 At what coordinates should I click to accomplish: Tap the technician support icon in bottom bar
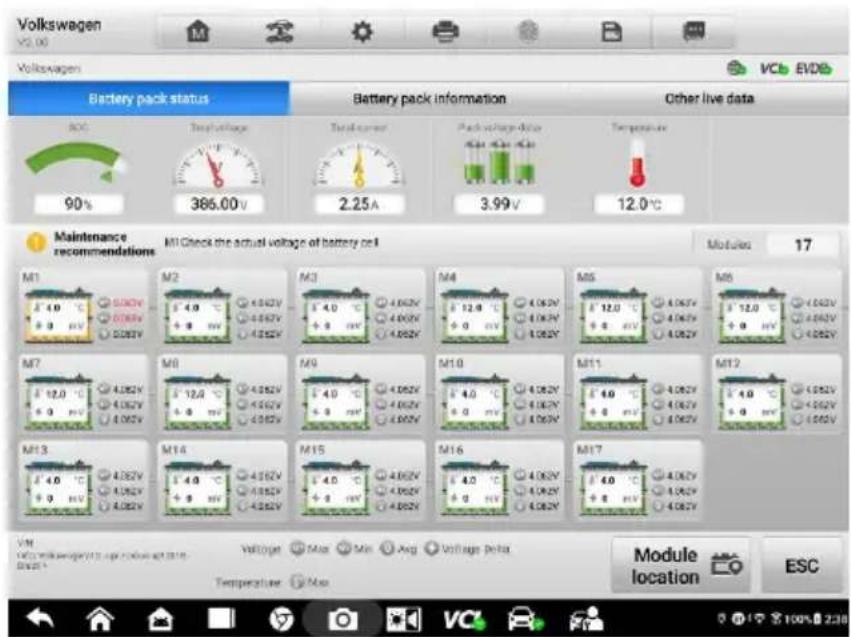586,619
